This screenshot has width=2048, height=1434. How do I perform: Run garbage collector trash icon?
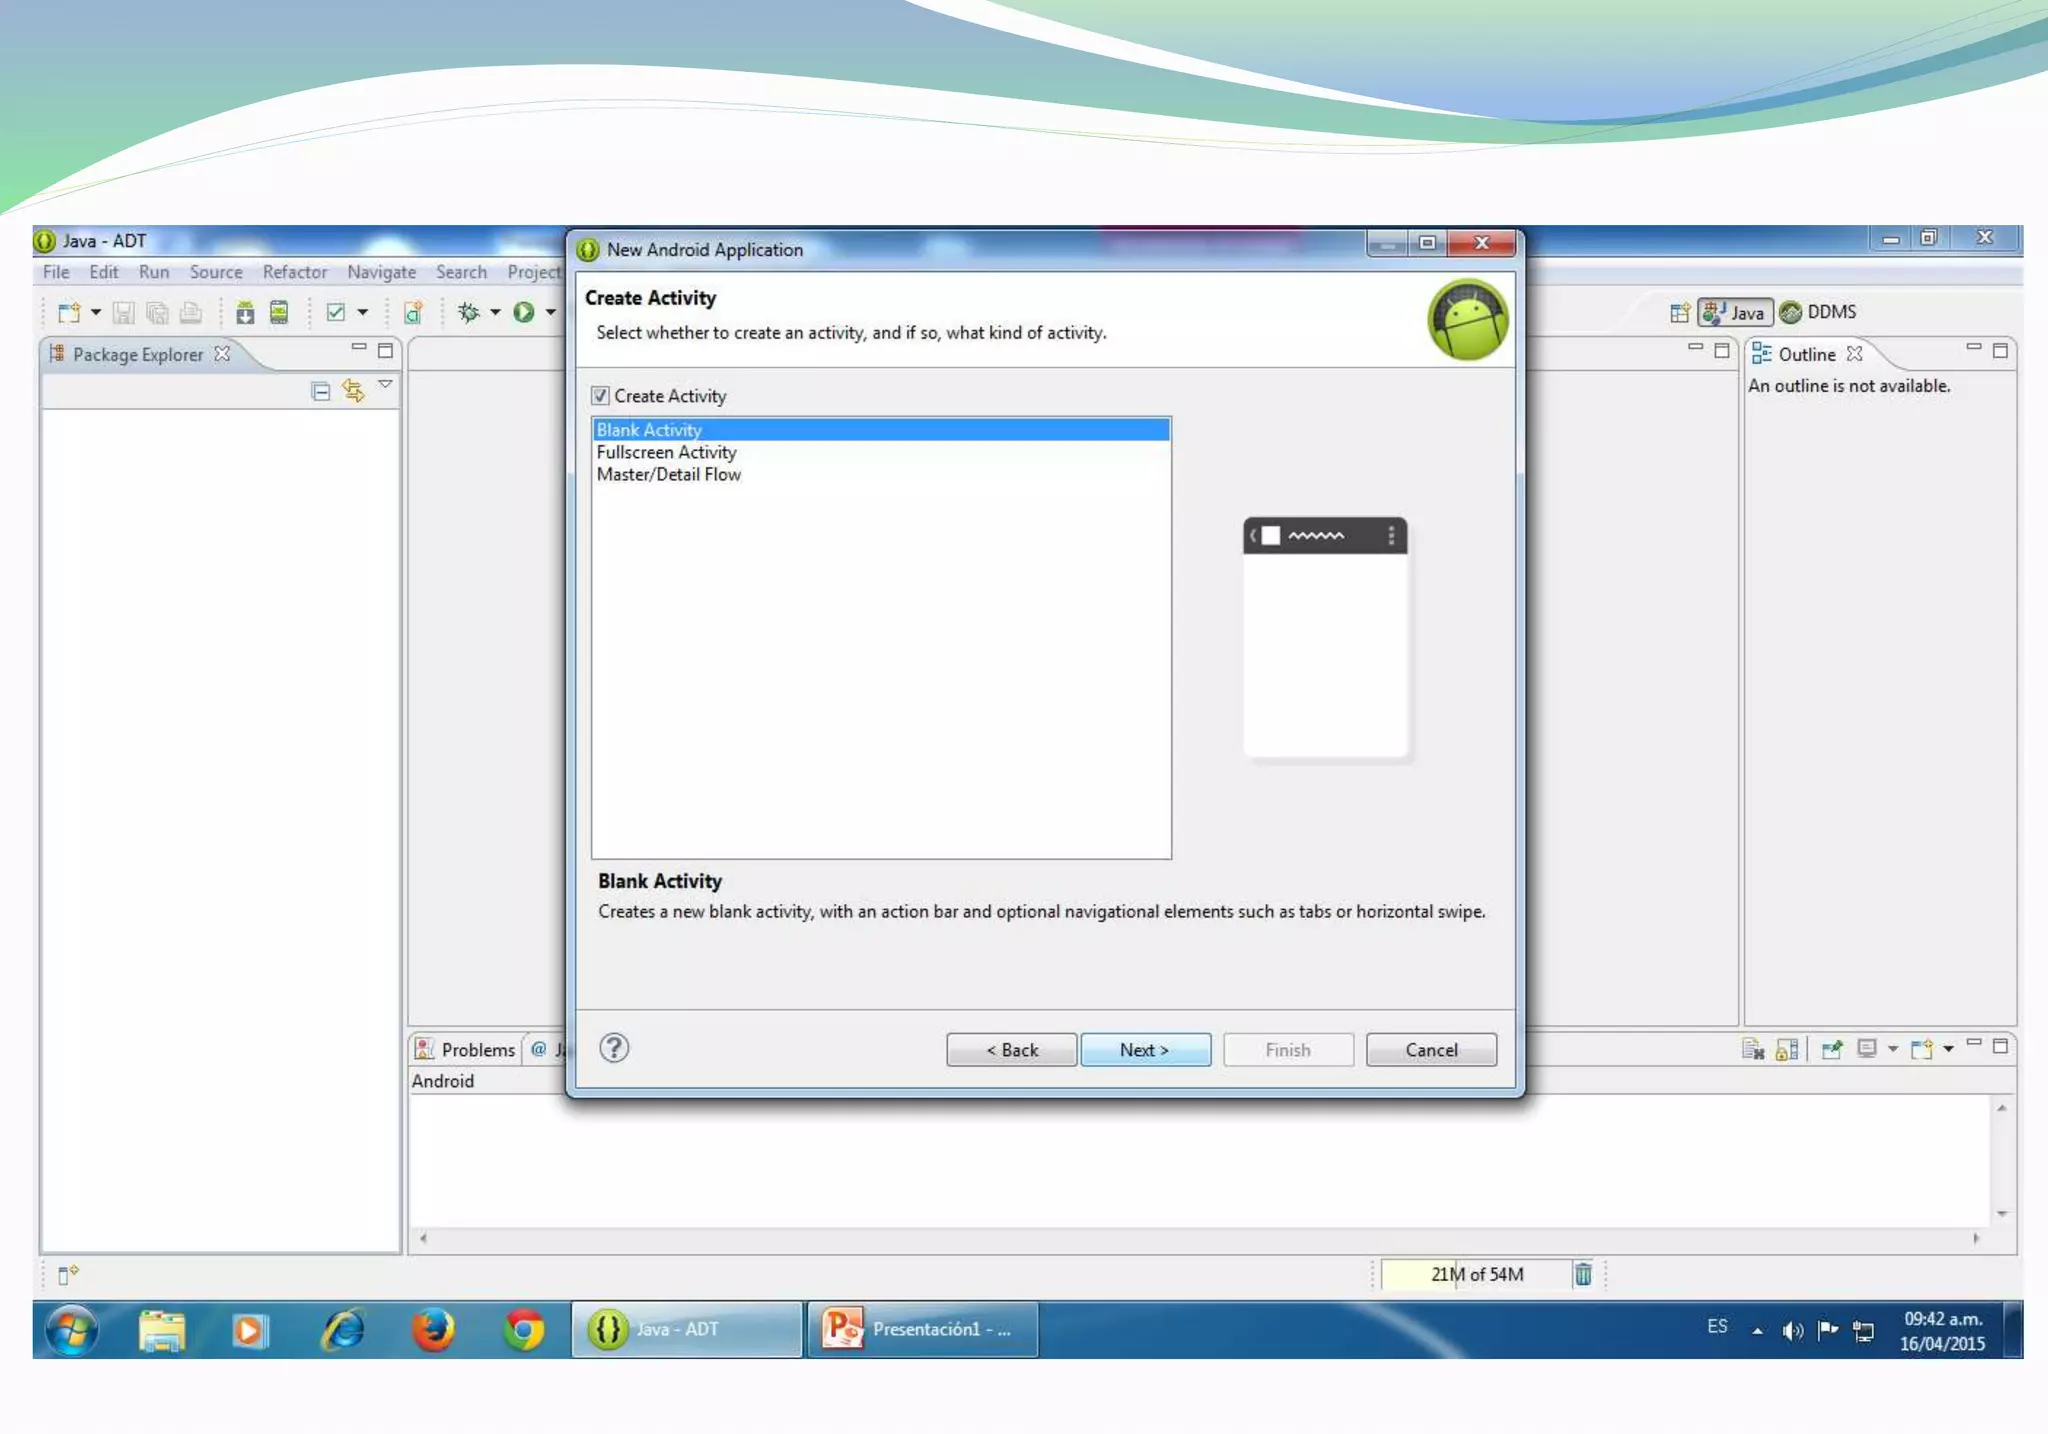click(1583, 1274)
